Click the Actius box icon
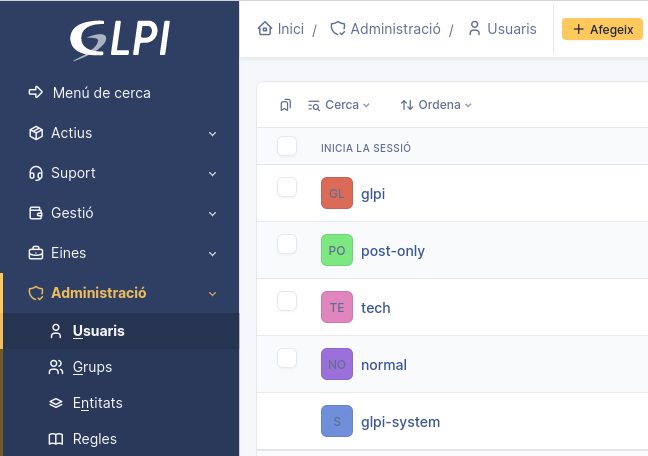The width and height of the screenshot is (648, 456). coord(36,133)
